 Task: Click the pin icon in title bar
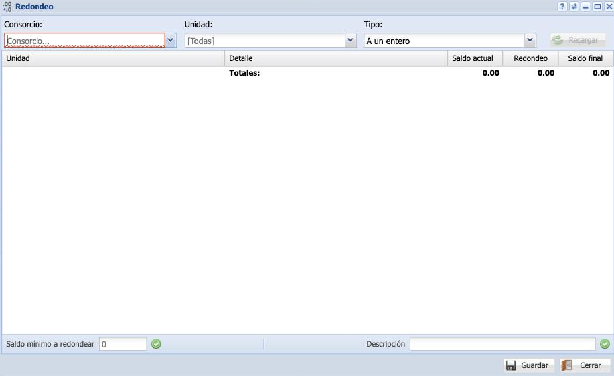[x=574, y=6]
